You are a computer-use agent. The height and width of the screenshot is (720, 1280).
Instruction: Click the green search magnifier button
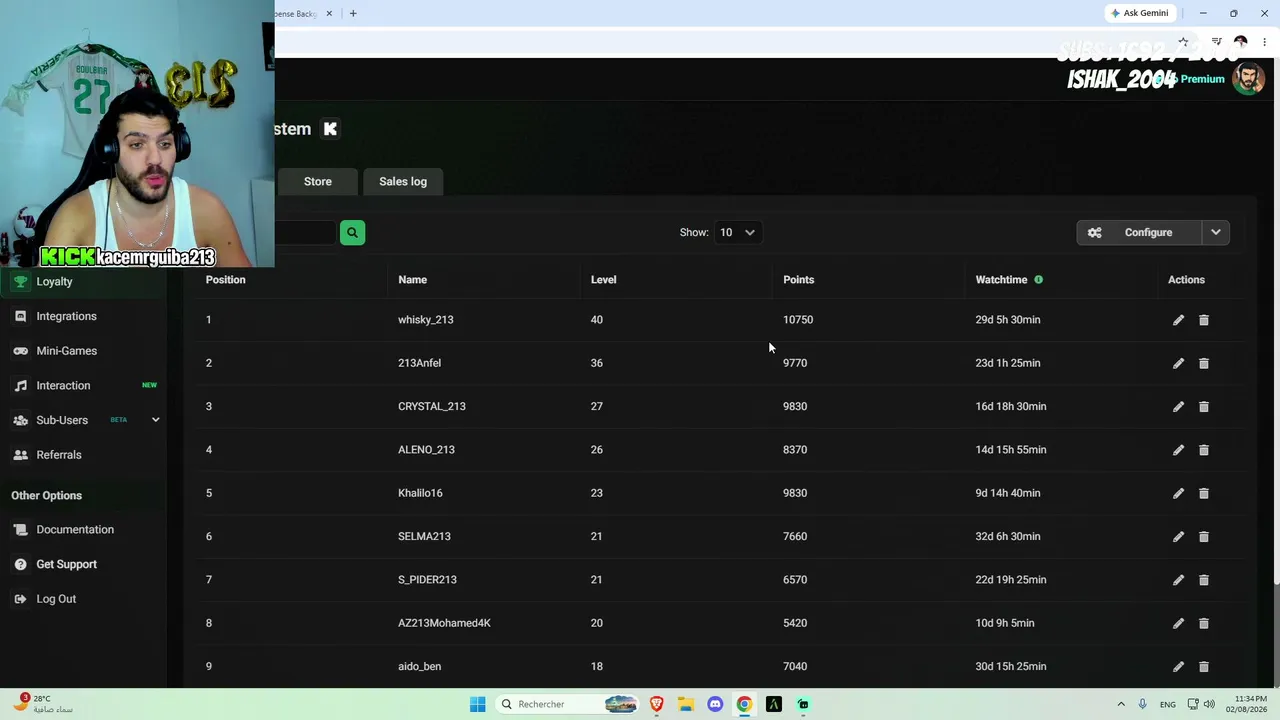tap(352, 232)
